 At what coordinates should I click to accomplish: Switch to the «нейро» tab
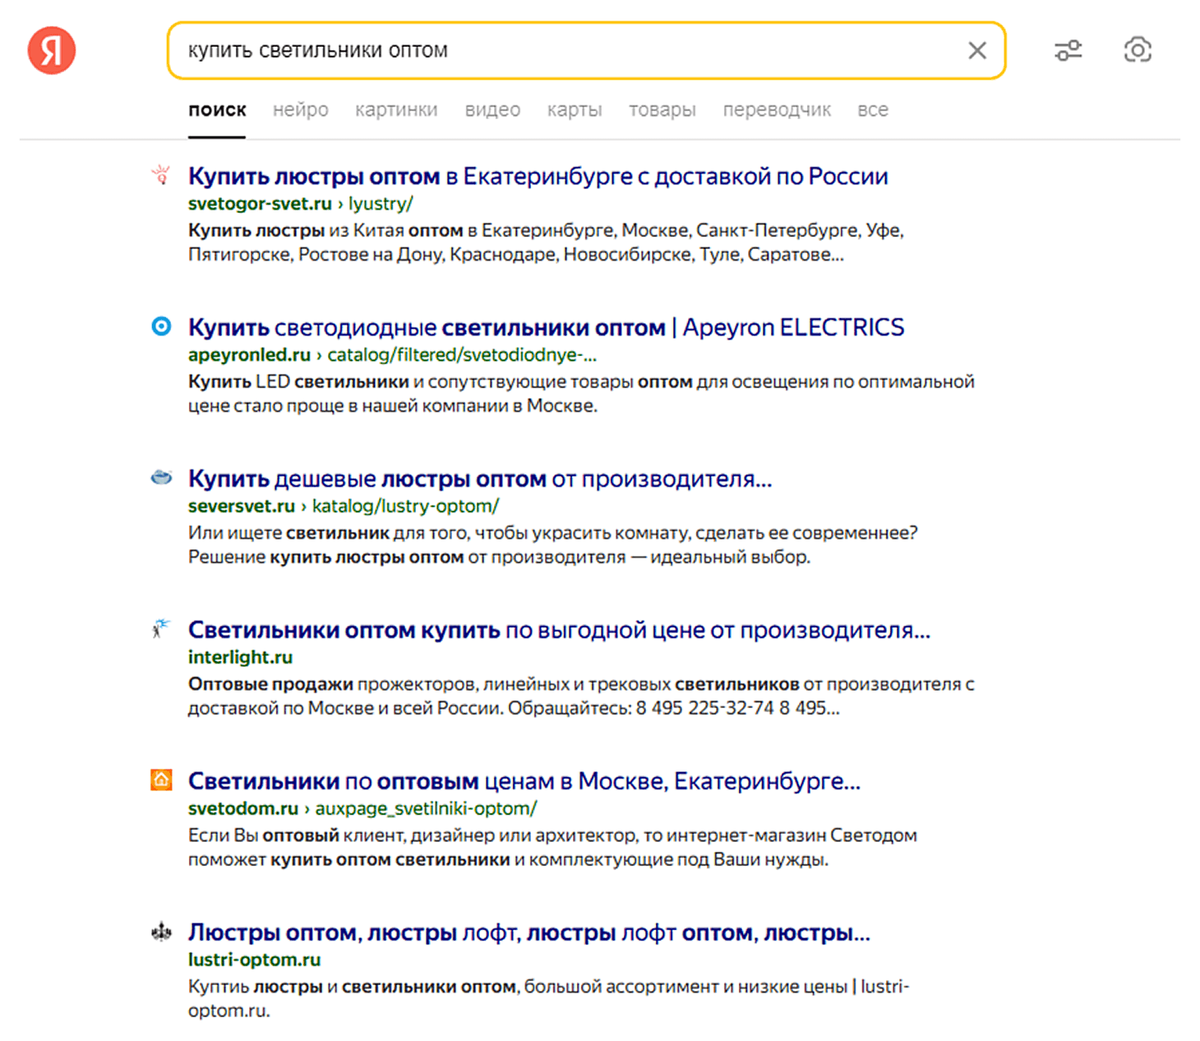click(x=300, y=110)
